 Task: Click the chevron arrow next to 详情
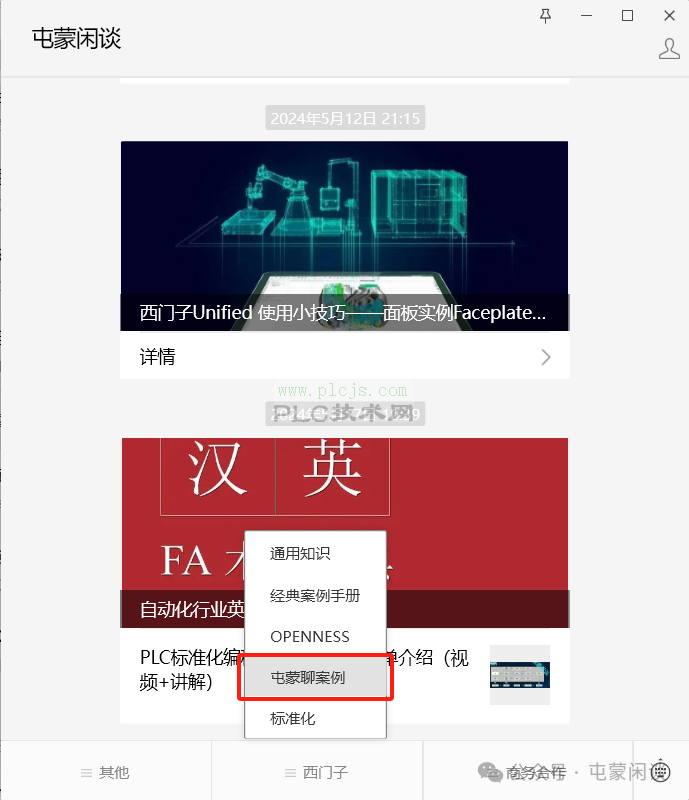[x=546, y=357]
